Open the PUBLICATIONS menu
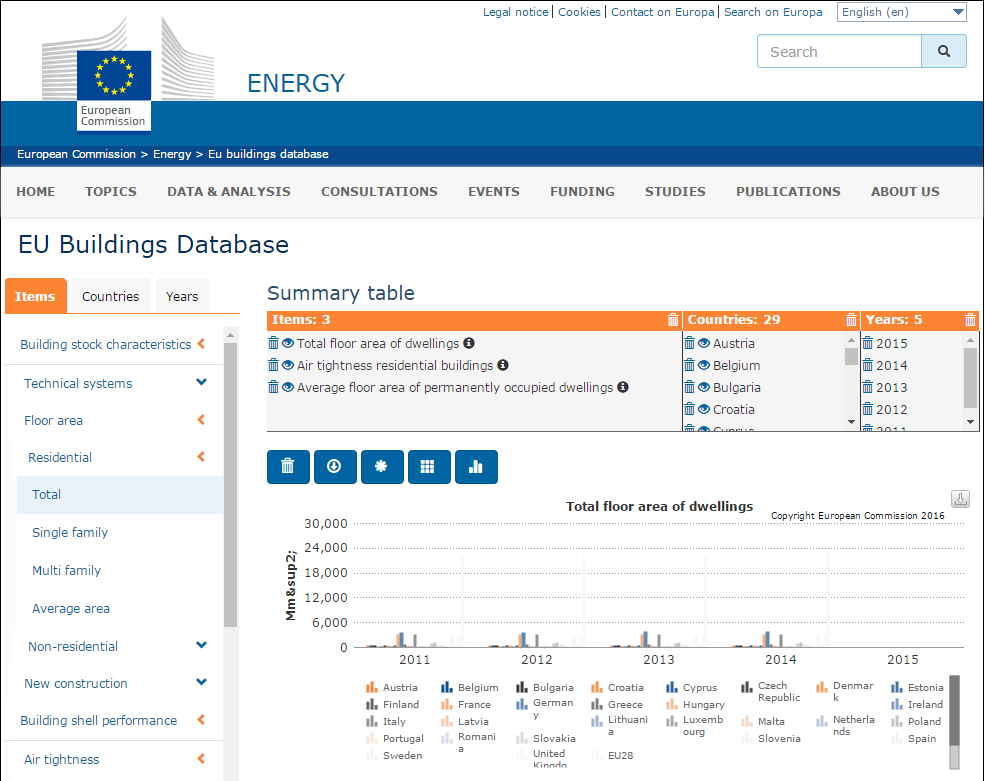This screenshot has width=985, height=781. click(x=788, y=192)
